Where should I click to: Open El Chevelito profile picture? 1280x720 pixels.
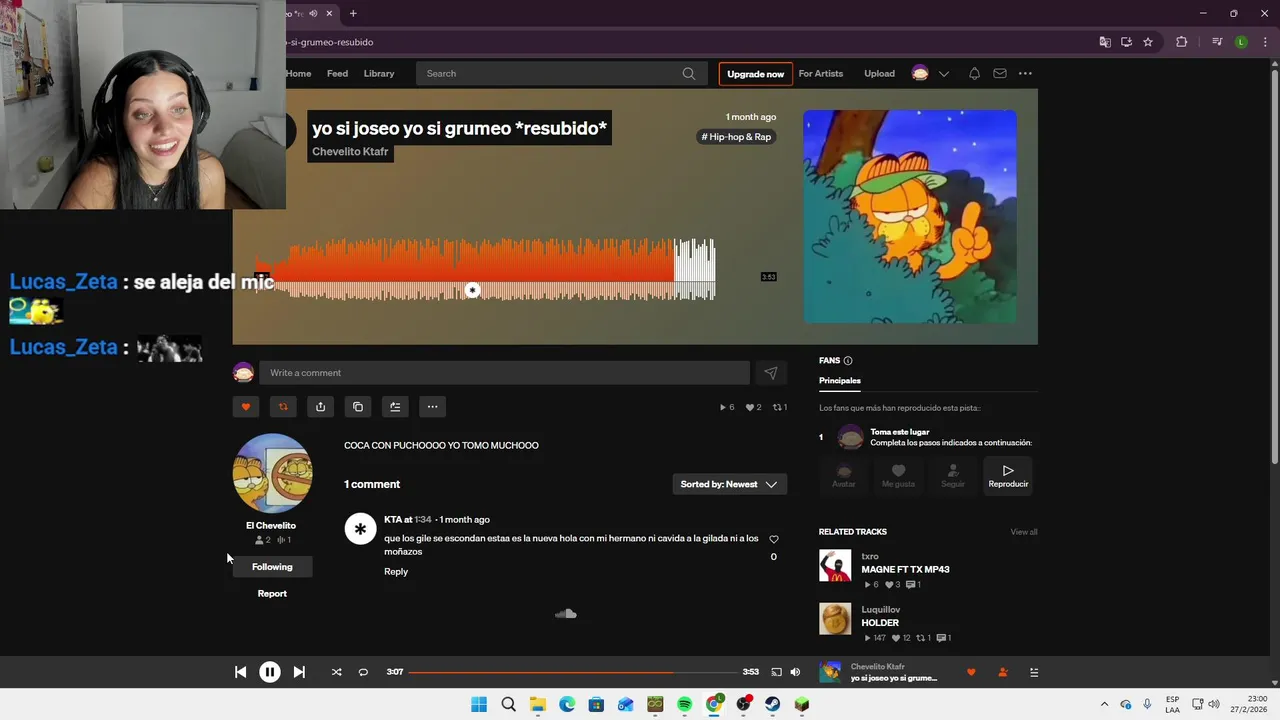click(x=272, y=473)
